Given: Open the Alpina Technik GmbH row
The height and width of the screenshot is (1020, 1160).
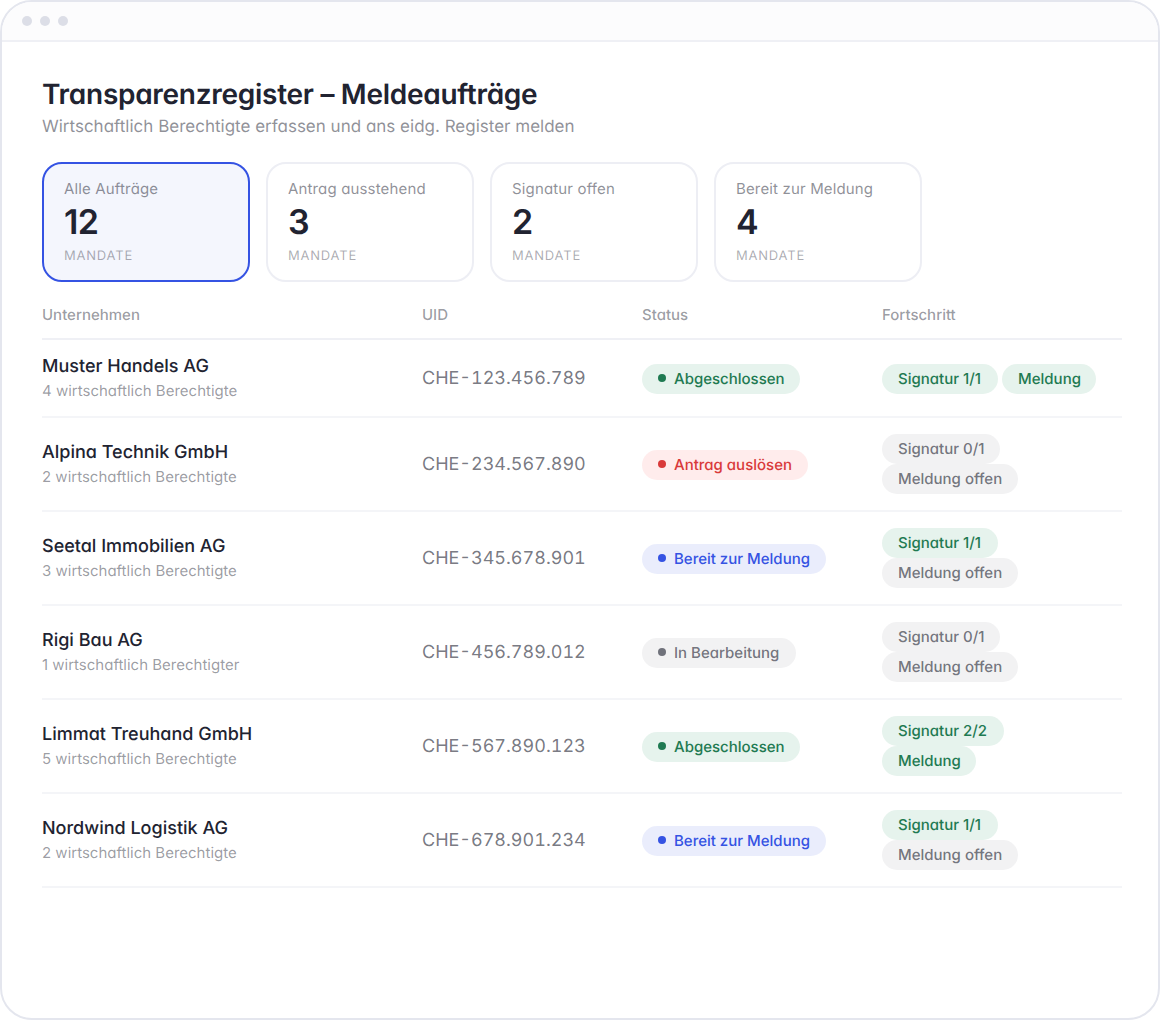Looking at the screenshot, I should (x=581, y=464).
